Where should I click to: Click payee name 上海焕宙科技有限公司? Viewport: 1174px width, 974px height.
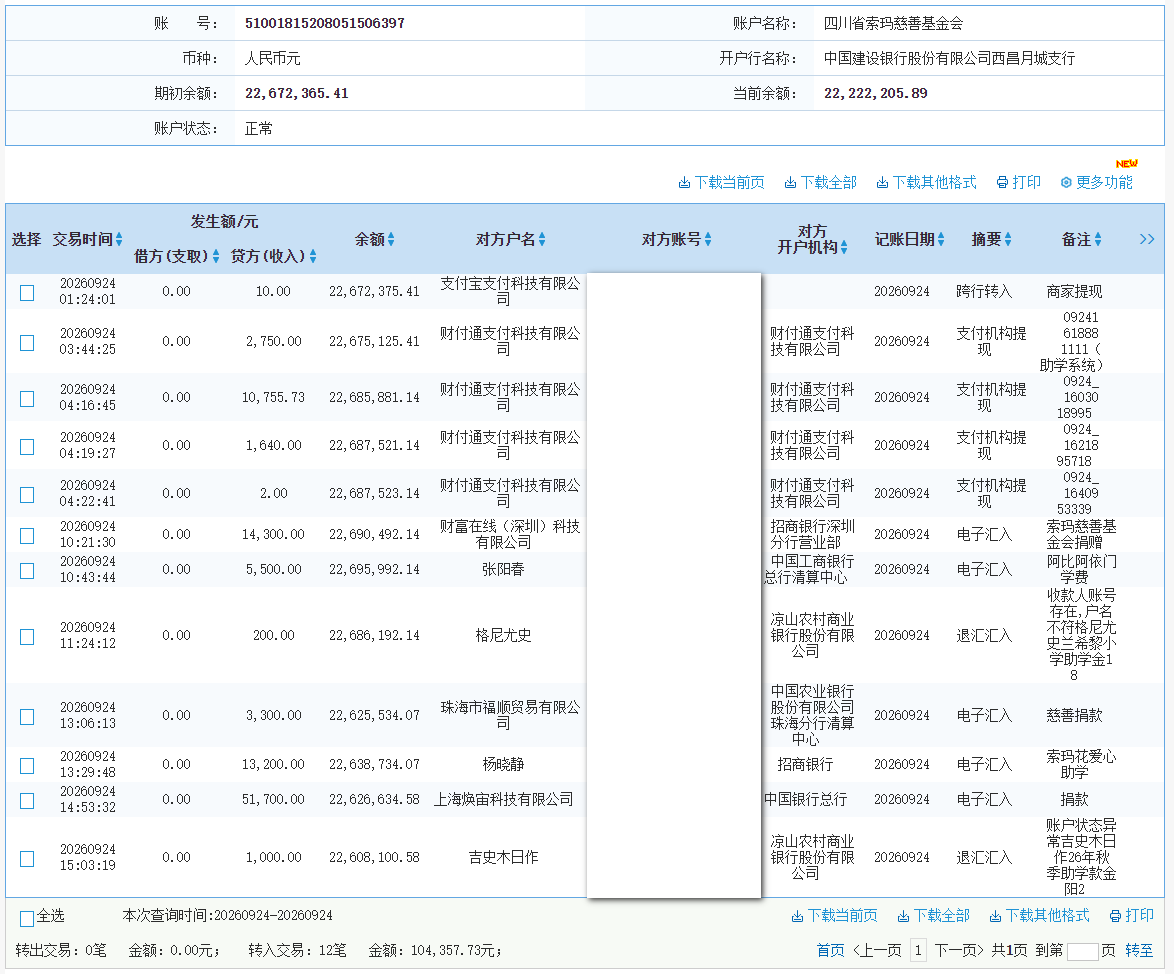(x=503, y=800)
